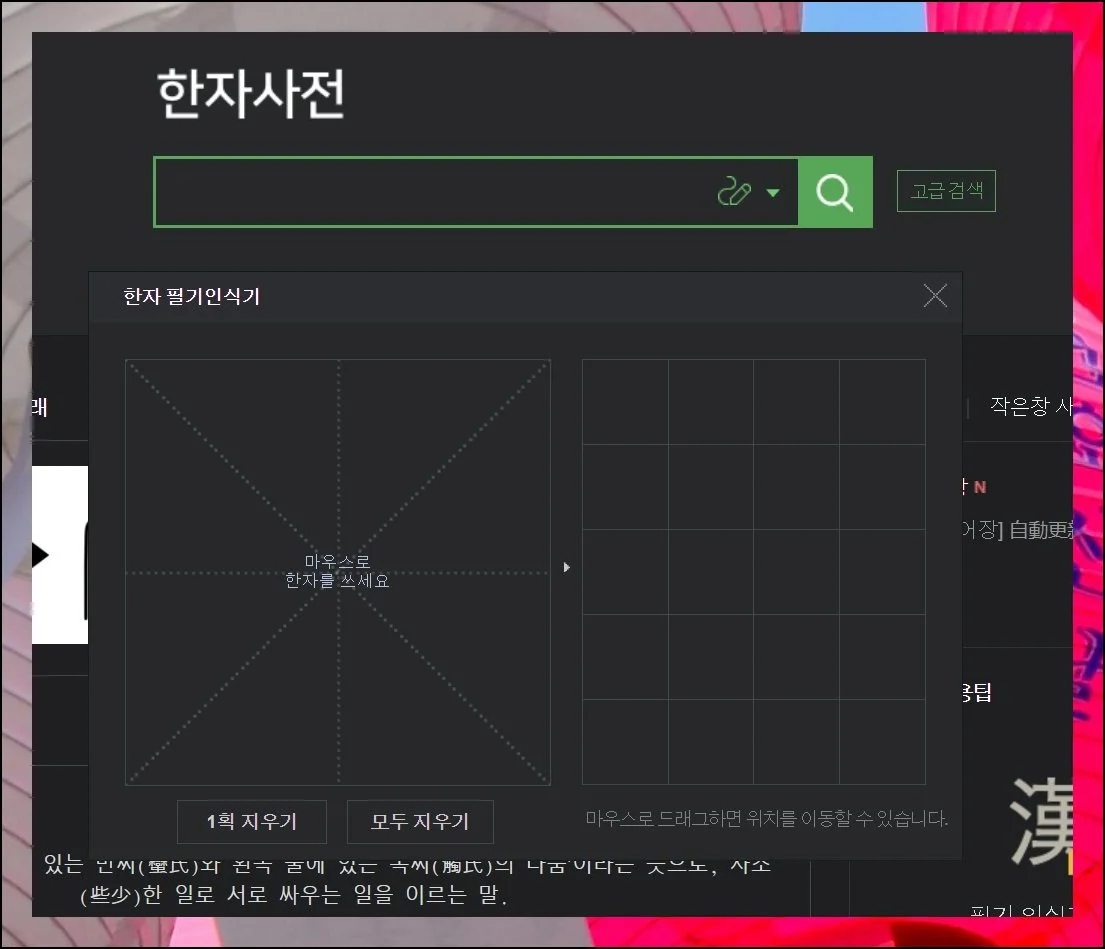Select the top-left candidate grid cell

pos(626,403)
